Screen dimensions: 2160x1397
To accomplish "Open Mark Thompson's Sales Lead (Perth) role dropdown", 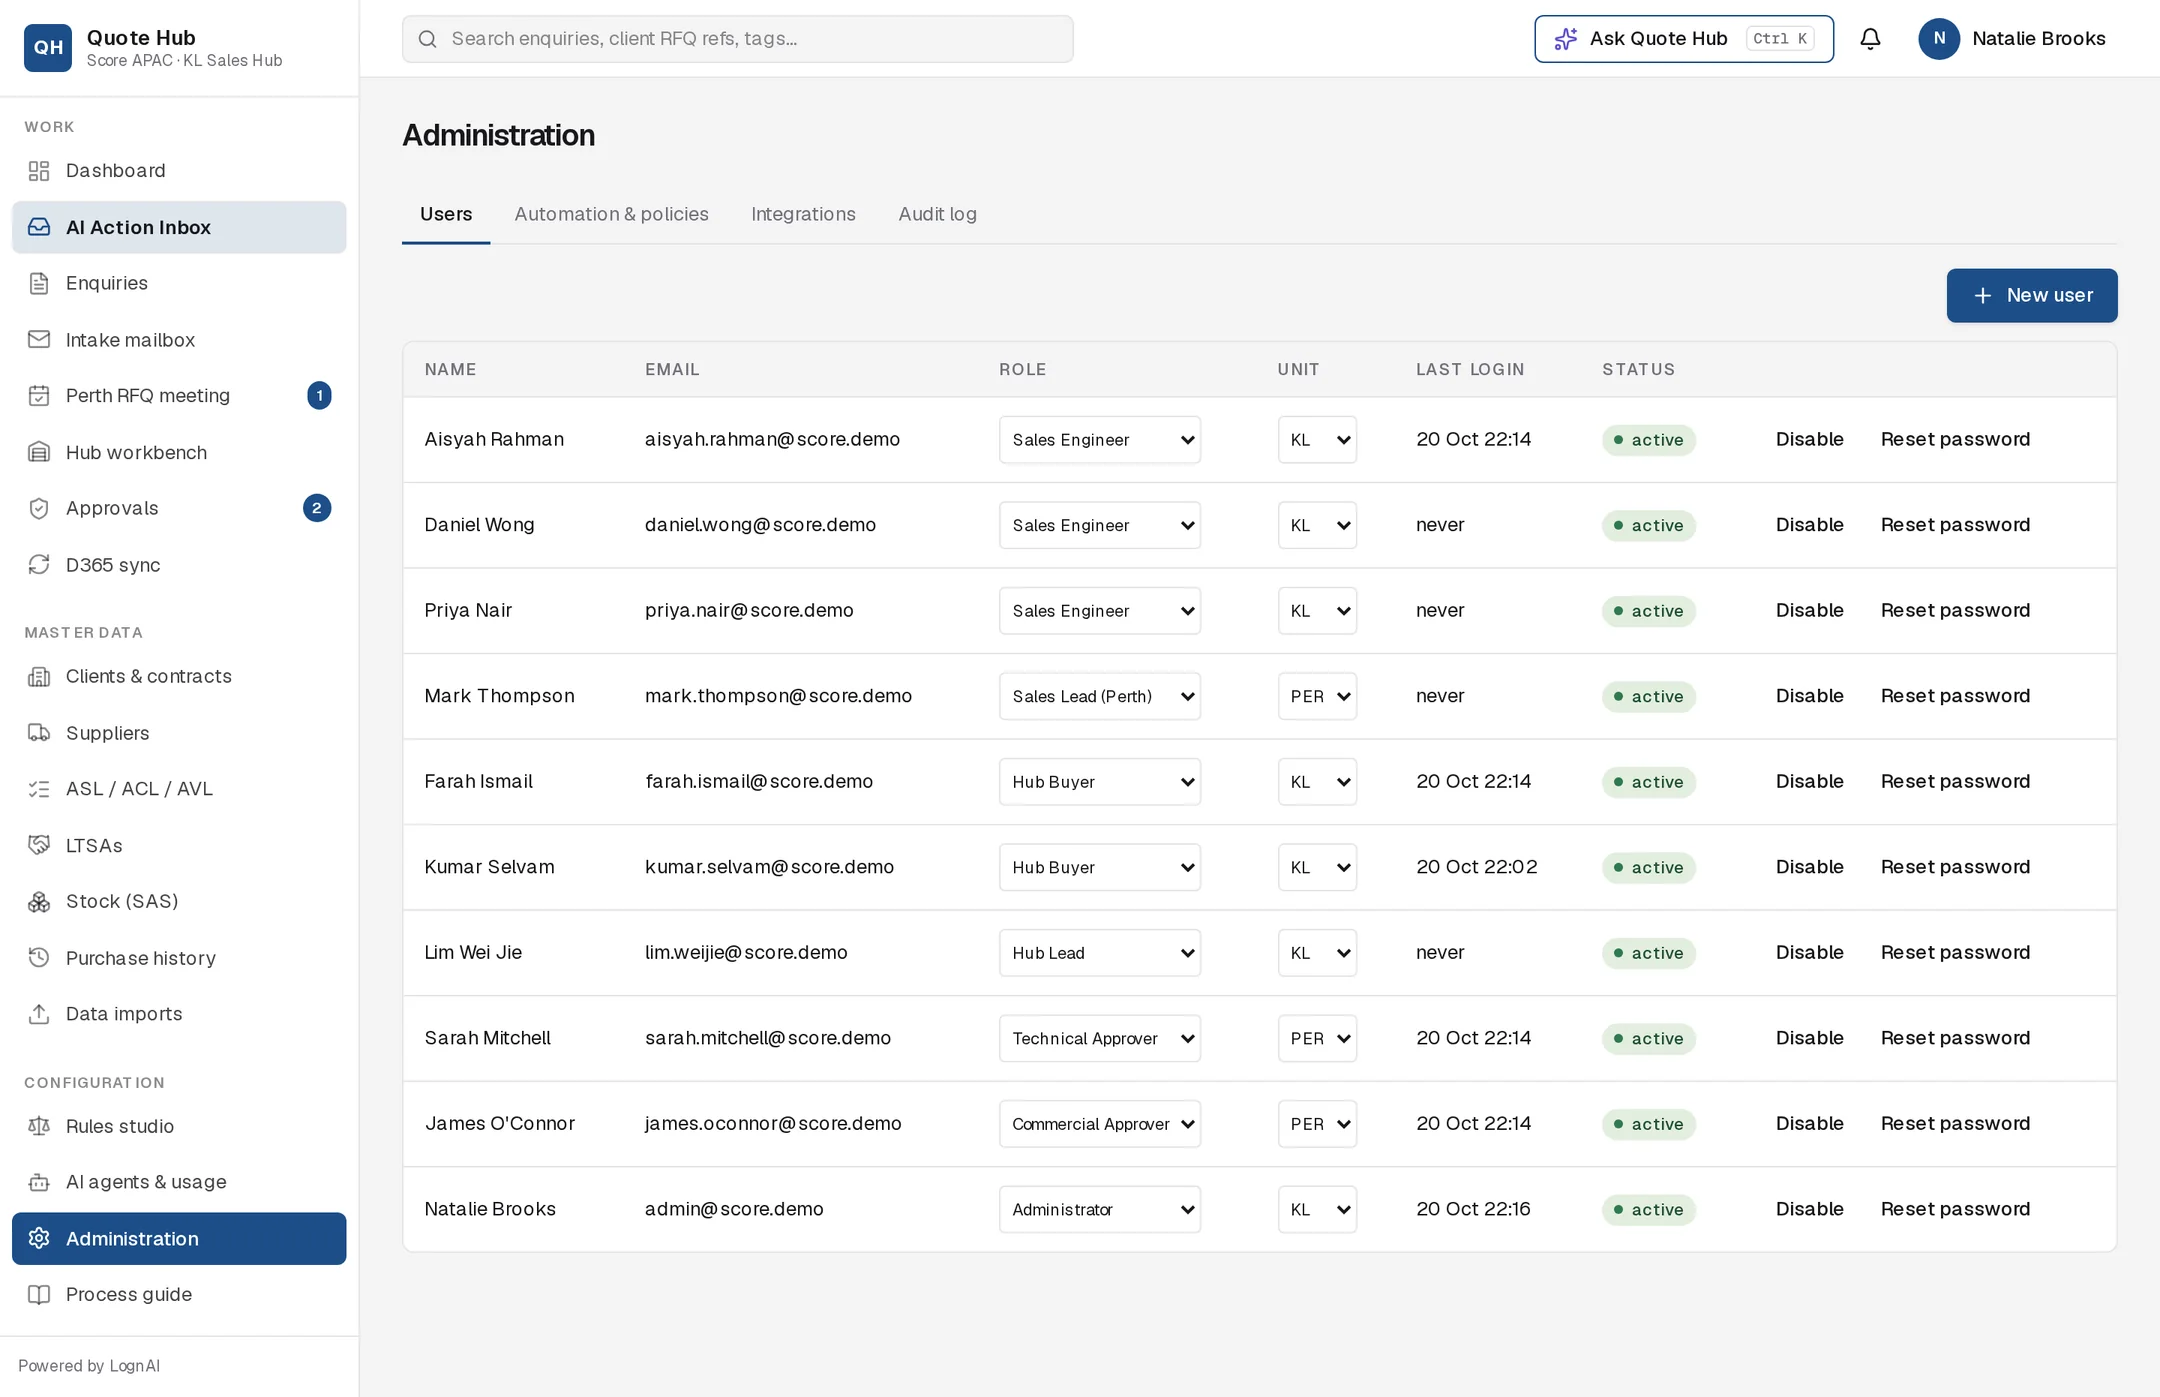I will pos(1099,696).
